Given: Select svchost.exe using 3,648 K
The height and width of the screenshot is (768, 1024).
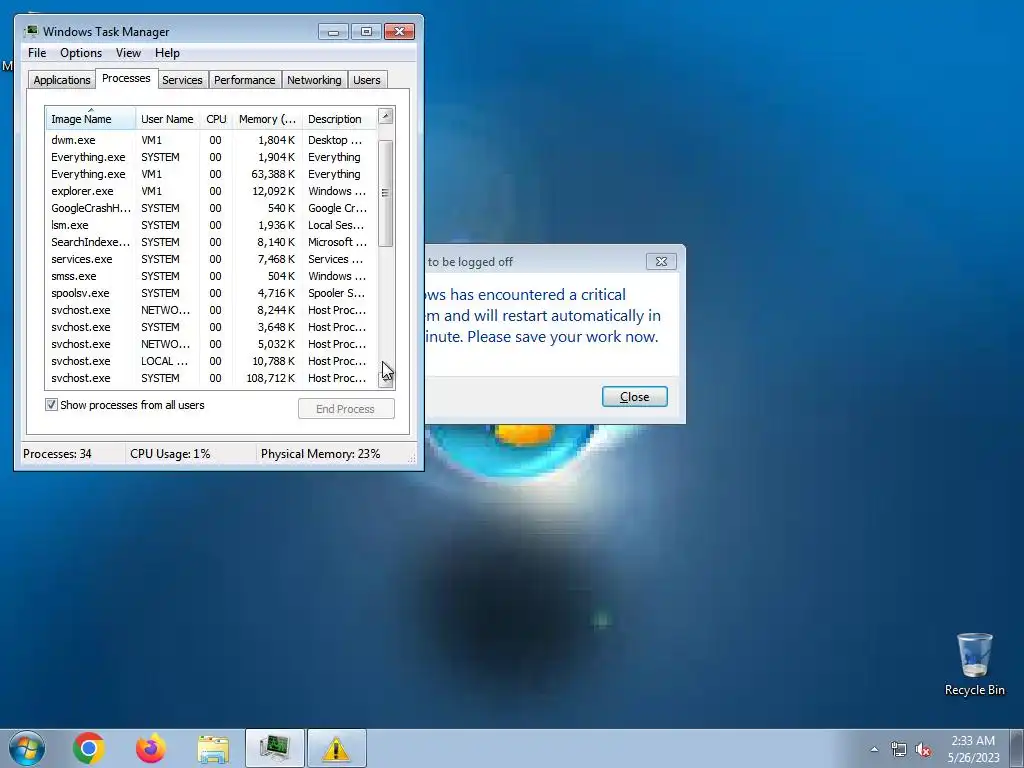Looking at the screenshot, I should pyautogui.click(x=211, y=327).
